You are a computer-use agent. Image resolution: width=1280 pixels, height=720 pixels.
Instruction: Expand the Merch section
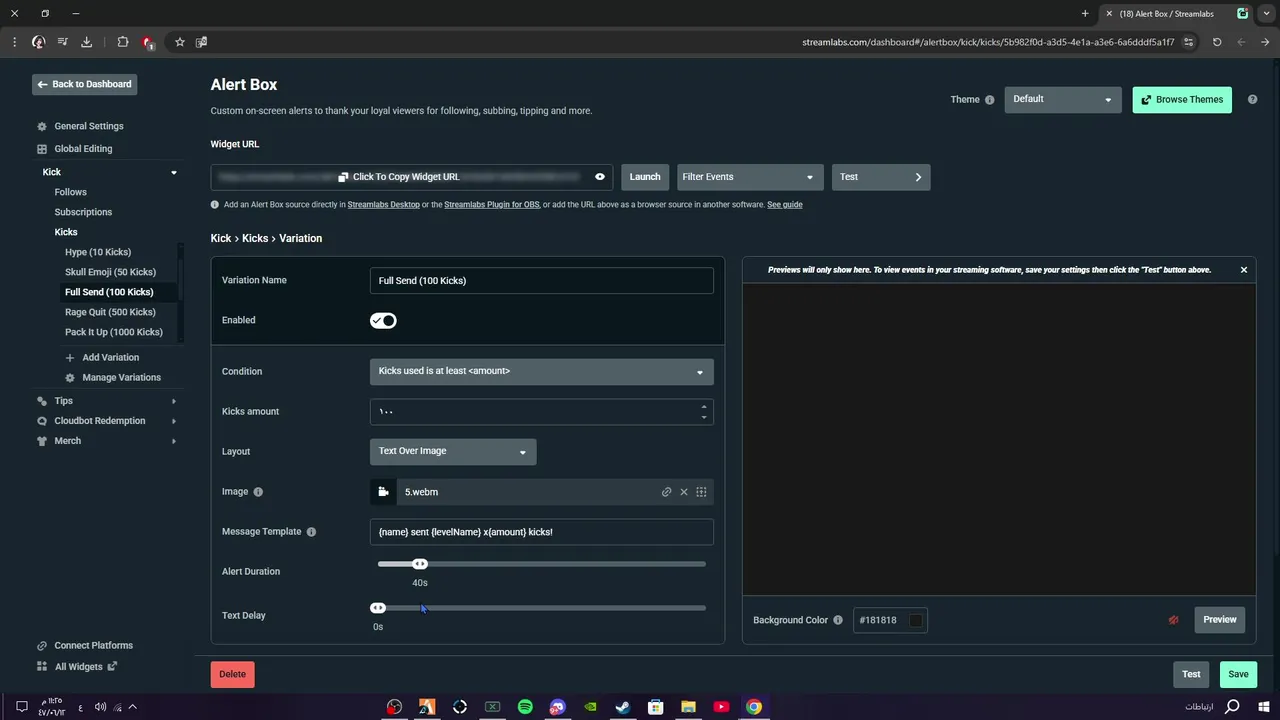174,441
